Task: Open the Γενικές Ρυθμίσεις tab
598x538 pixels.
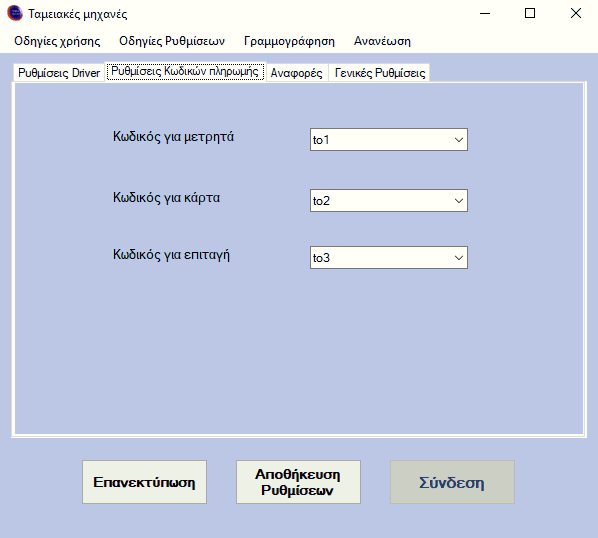Action: [x=380, y=72]
